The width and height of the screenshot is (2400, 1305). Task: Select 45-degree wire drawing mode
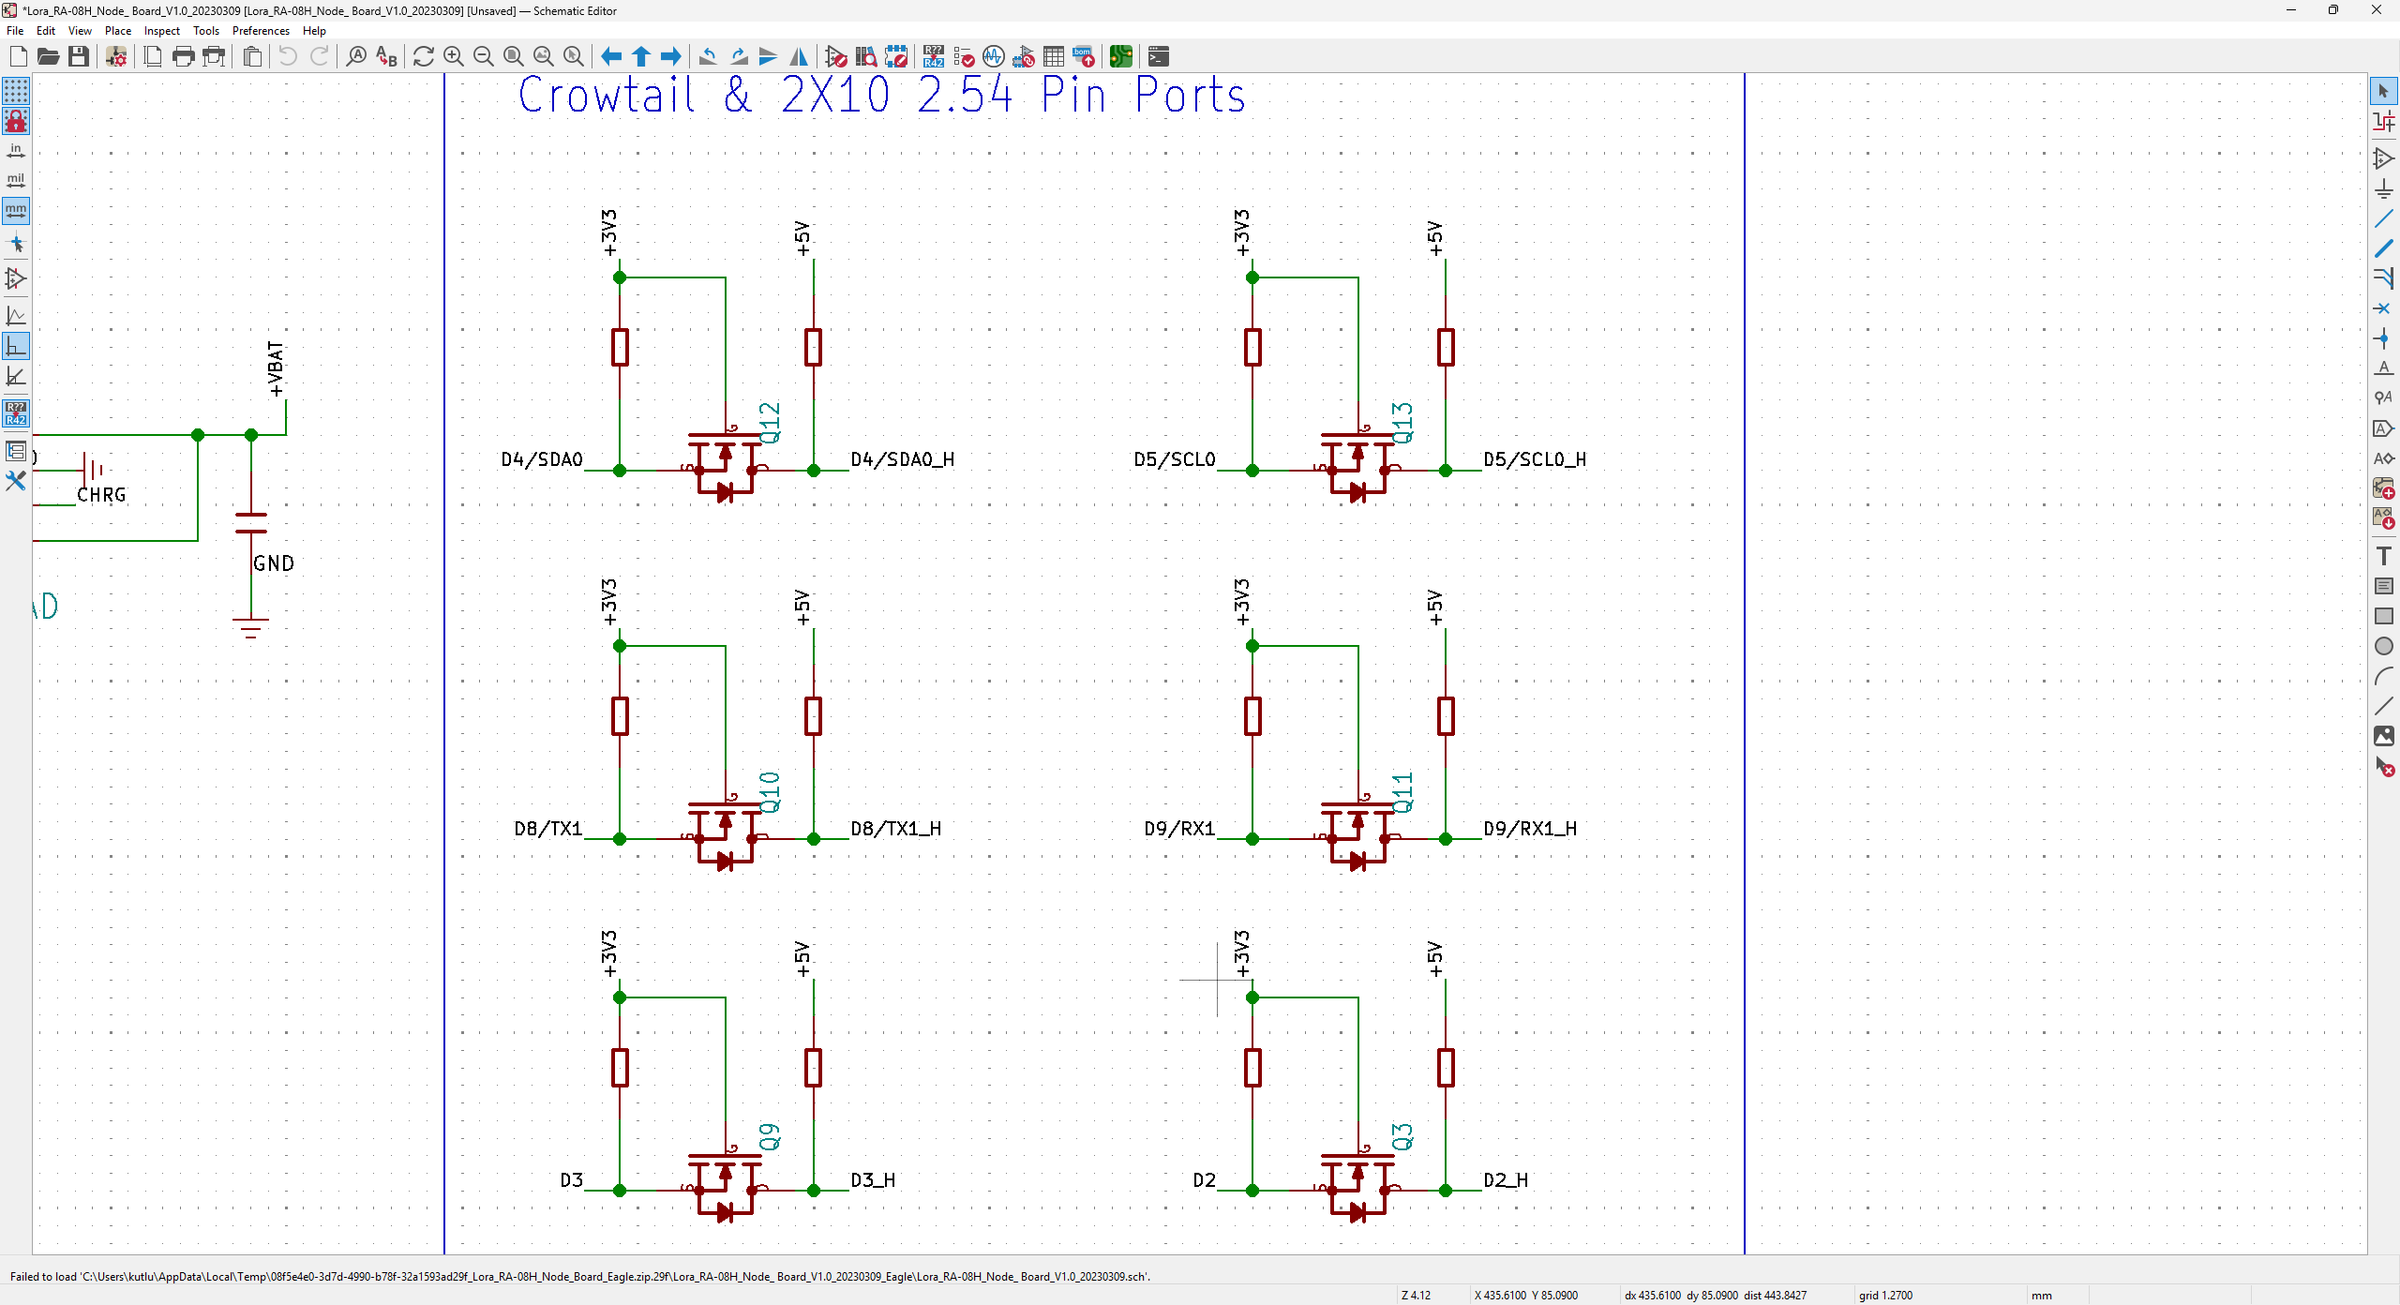16,376
